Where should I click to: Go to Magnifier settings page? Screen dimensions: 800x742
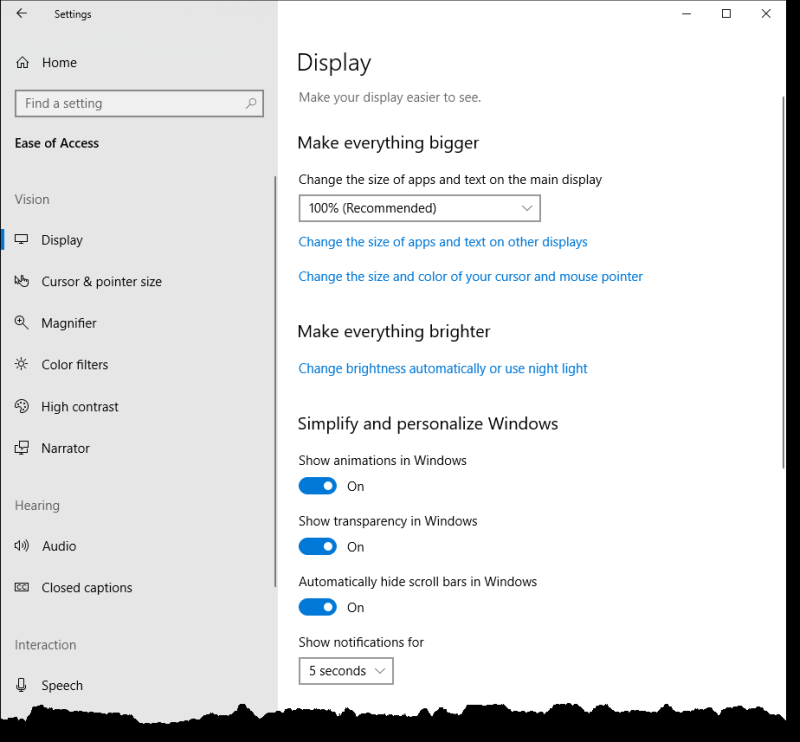point(138,323)
